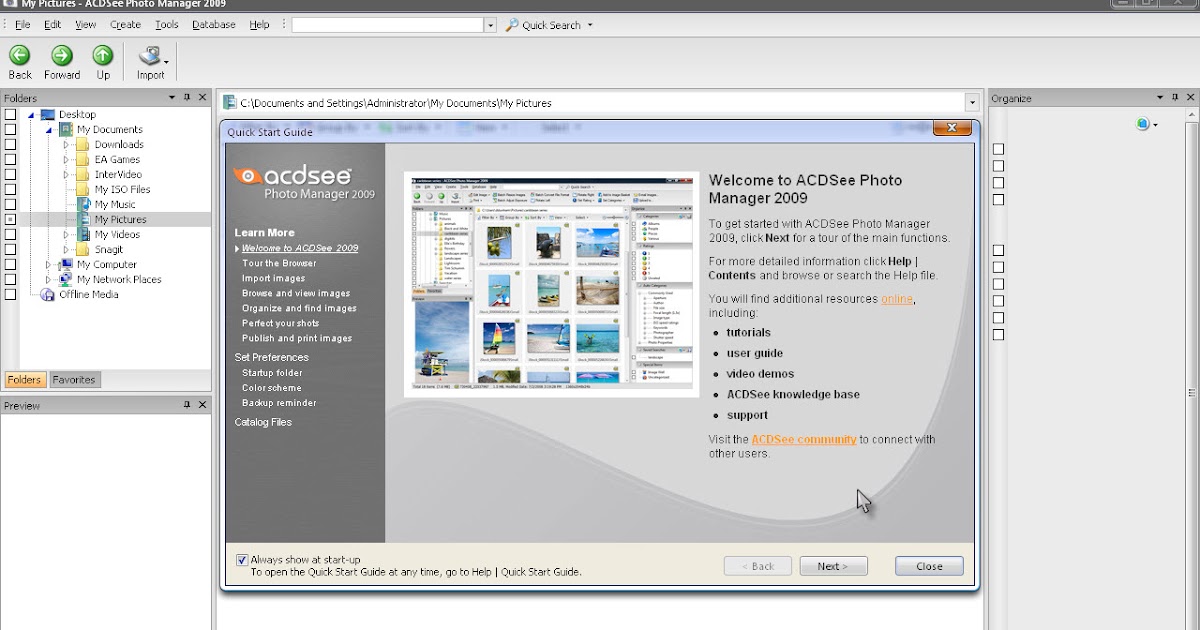Screen dimensions: 1200x630
Task: Open the Quick Search dropdown arrow
Action: click(x=590, y=25)
